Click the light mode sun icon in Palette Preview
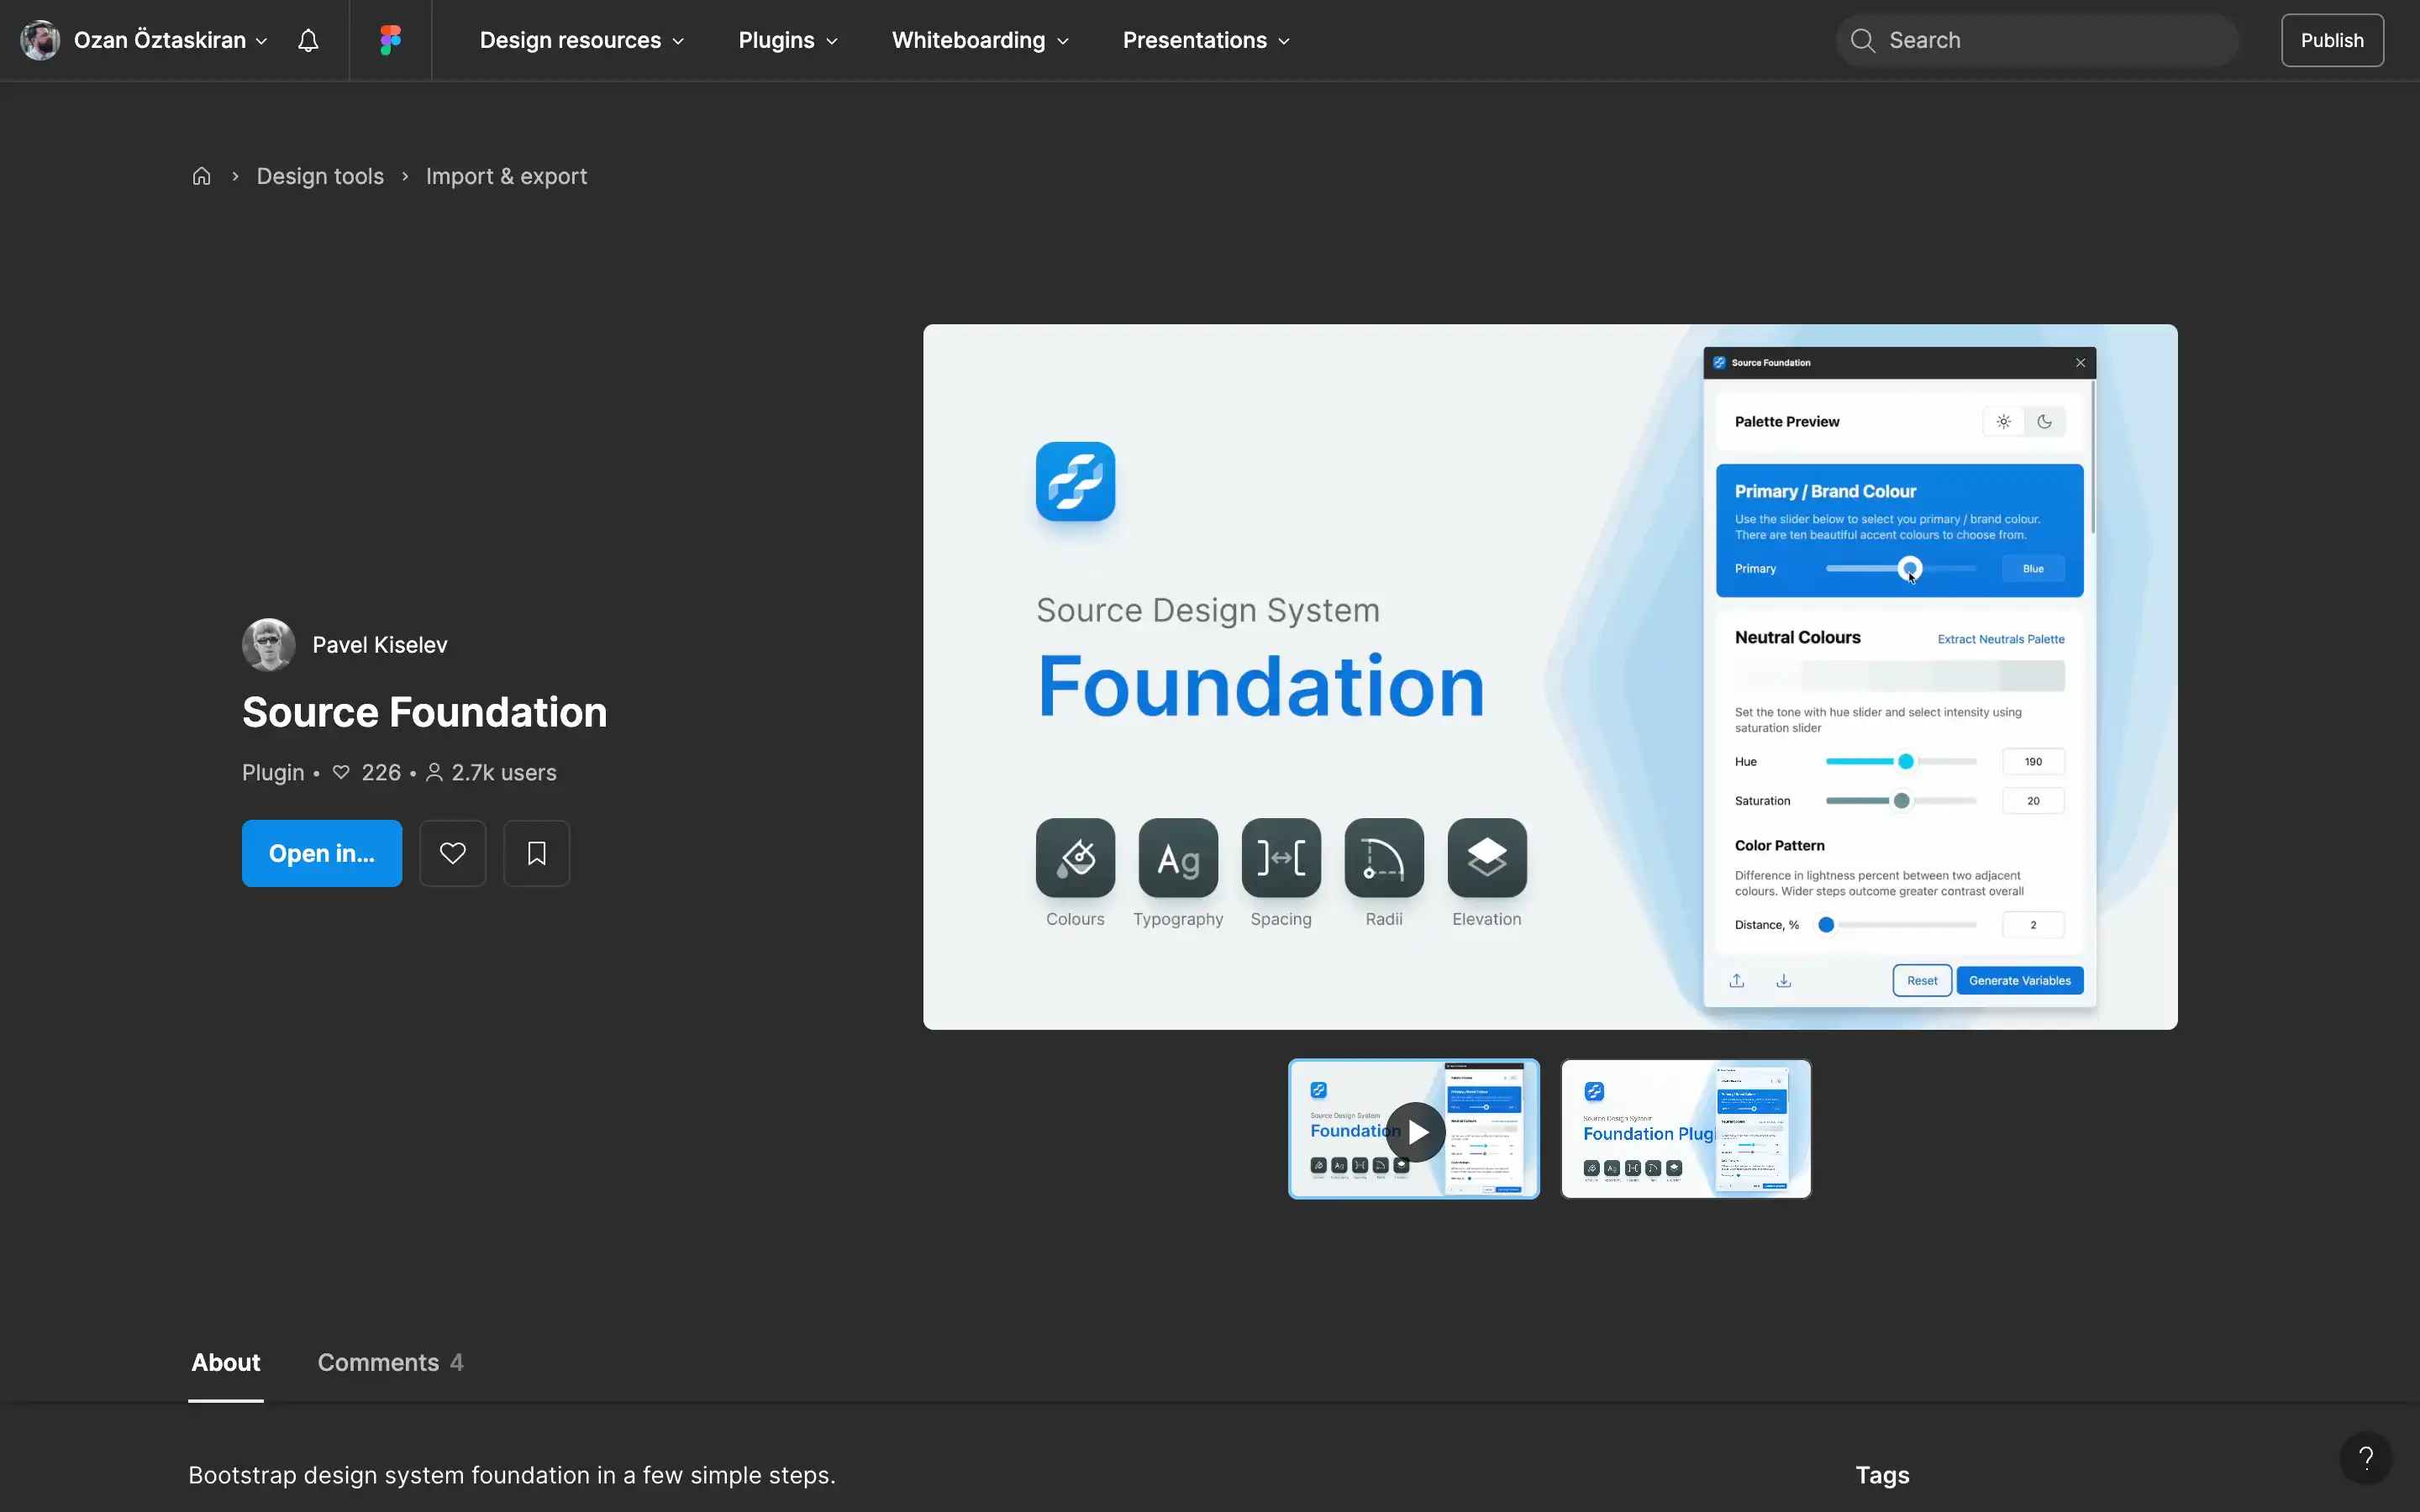The width and height of the screenshot is (2420, 1512). pos(2003,421)
